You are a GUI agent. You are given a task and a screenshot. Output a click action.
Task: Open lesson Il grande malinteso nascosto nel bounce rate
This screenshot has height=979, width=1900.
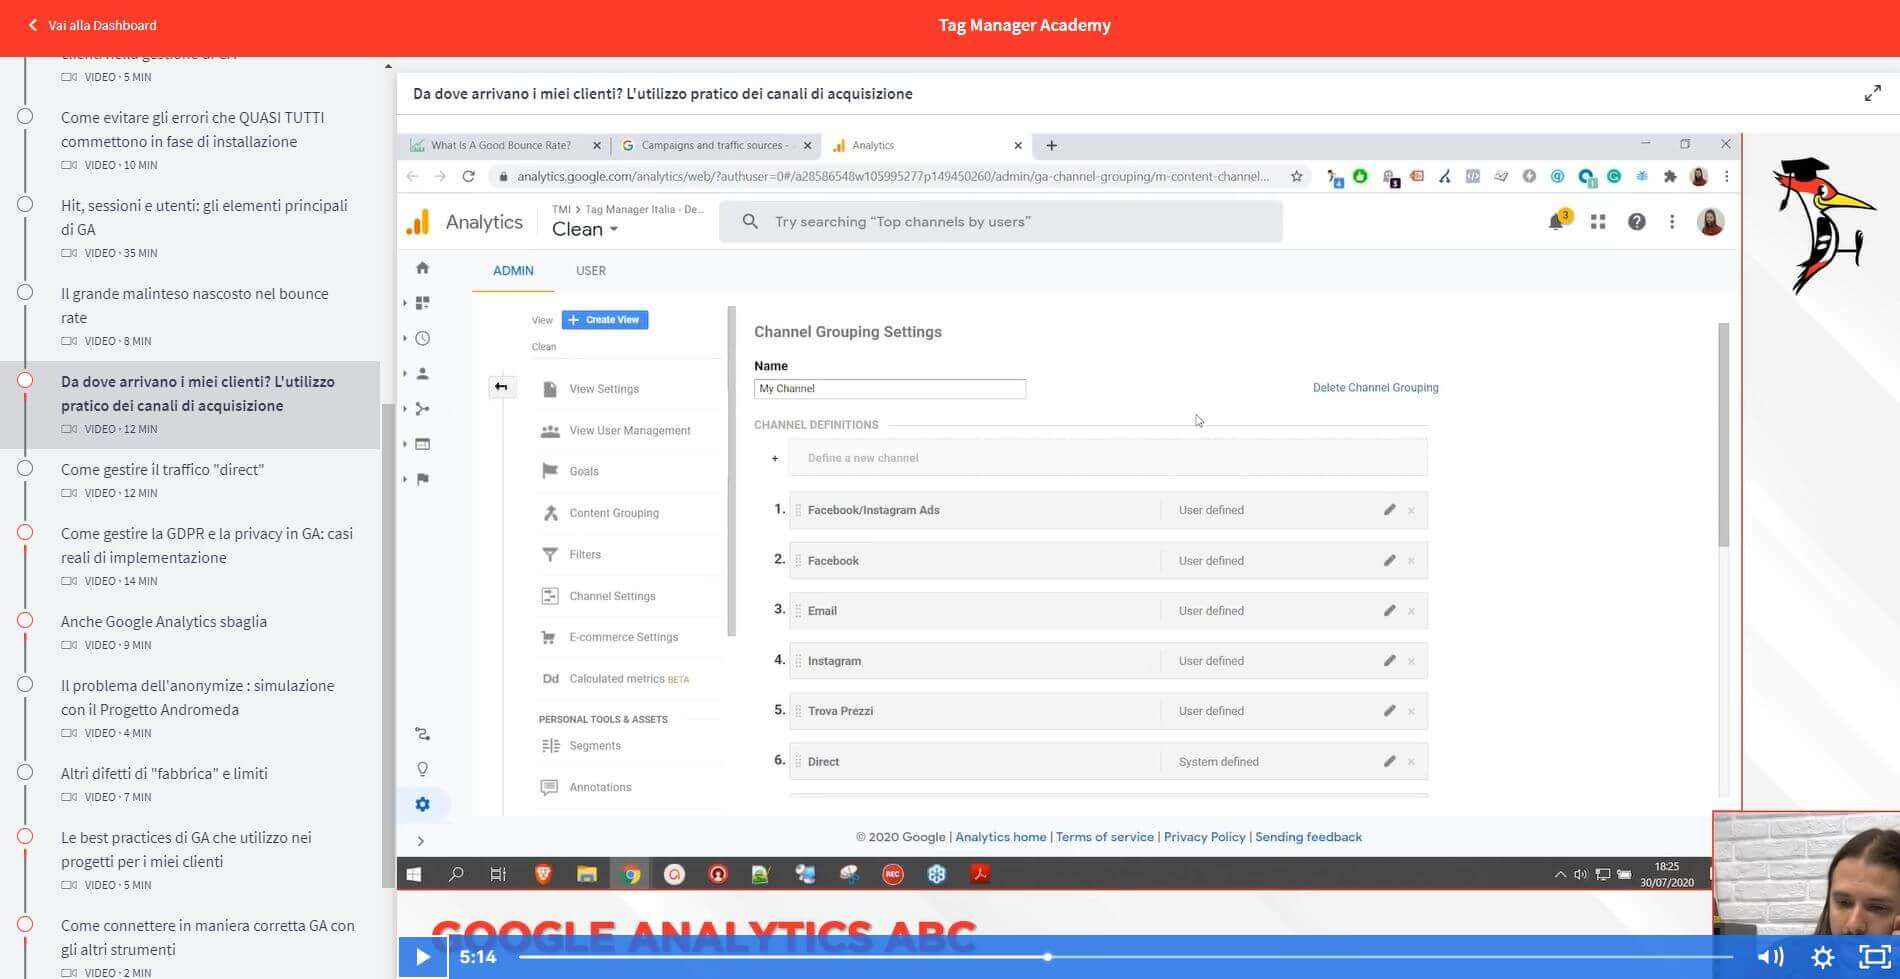[x=195, y=305]
